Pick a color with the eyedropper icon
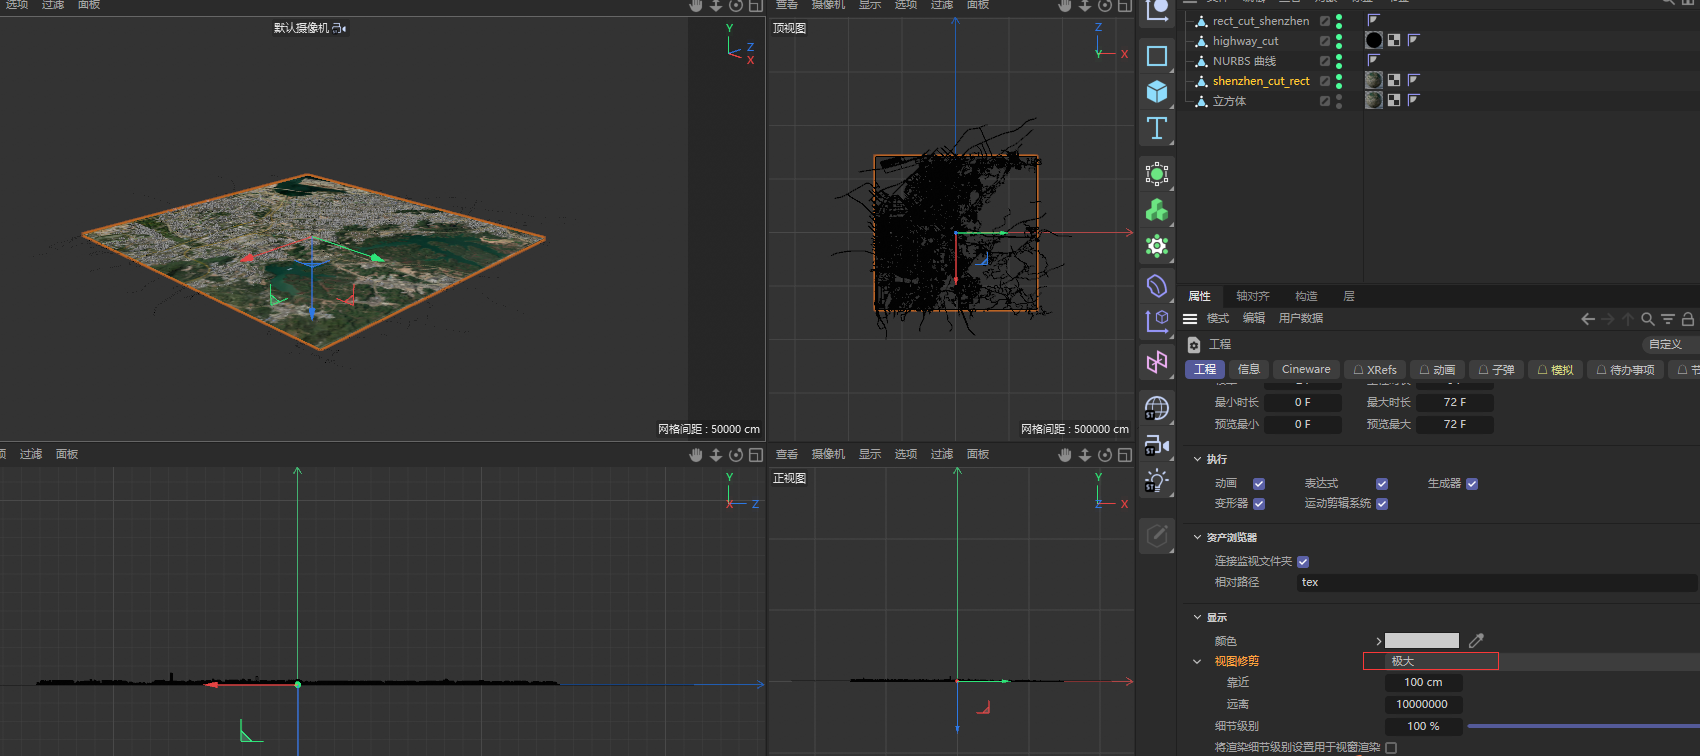This screenshot has height=756, width=1700. coord(1476,641)
